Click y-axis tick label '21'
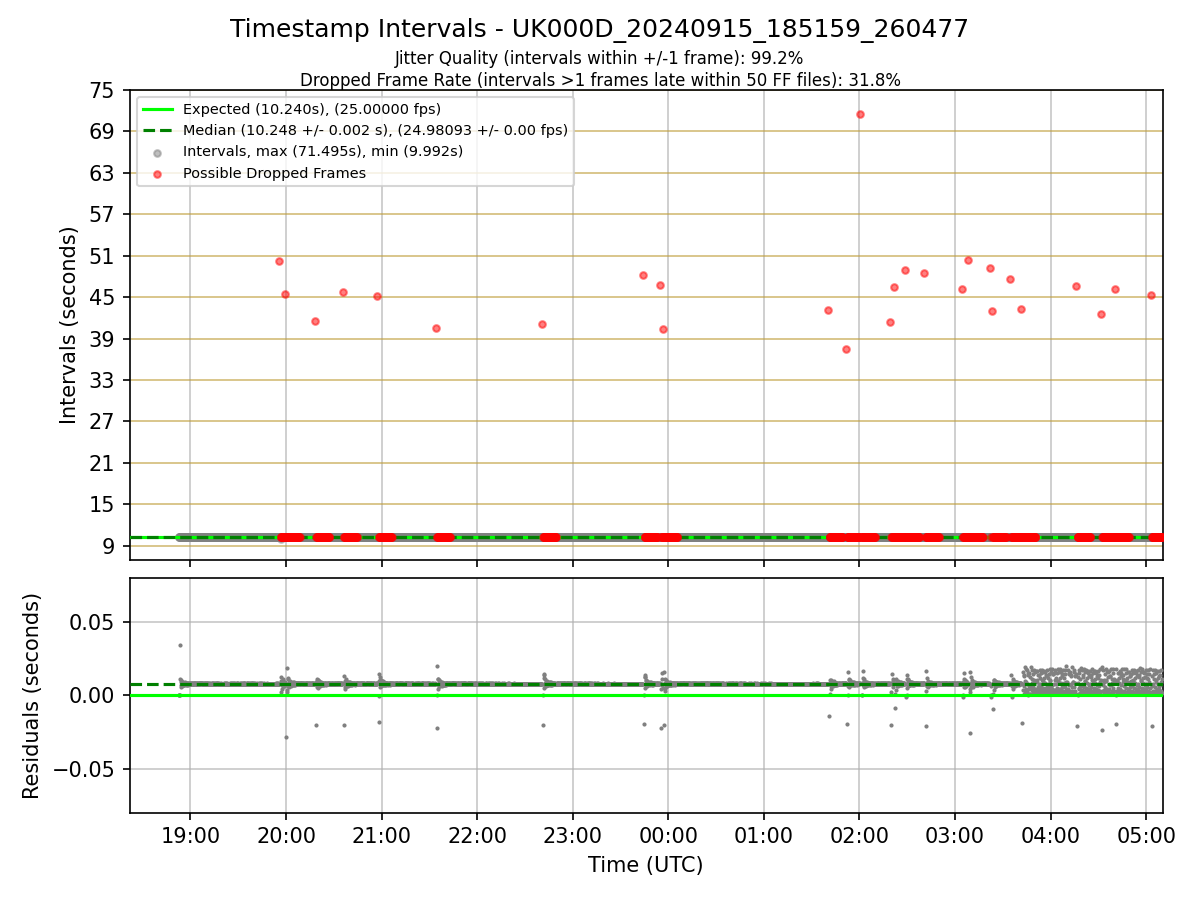This screenshot has height=900, width=1200. click(102, 463)
